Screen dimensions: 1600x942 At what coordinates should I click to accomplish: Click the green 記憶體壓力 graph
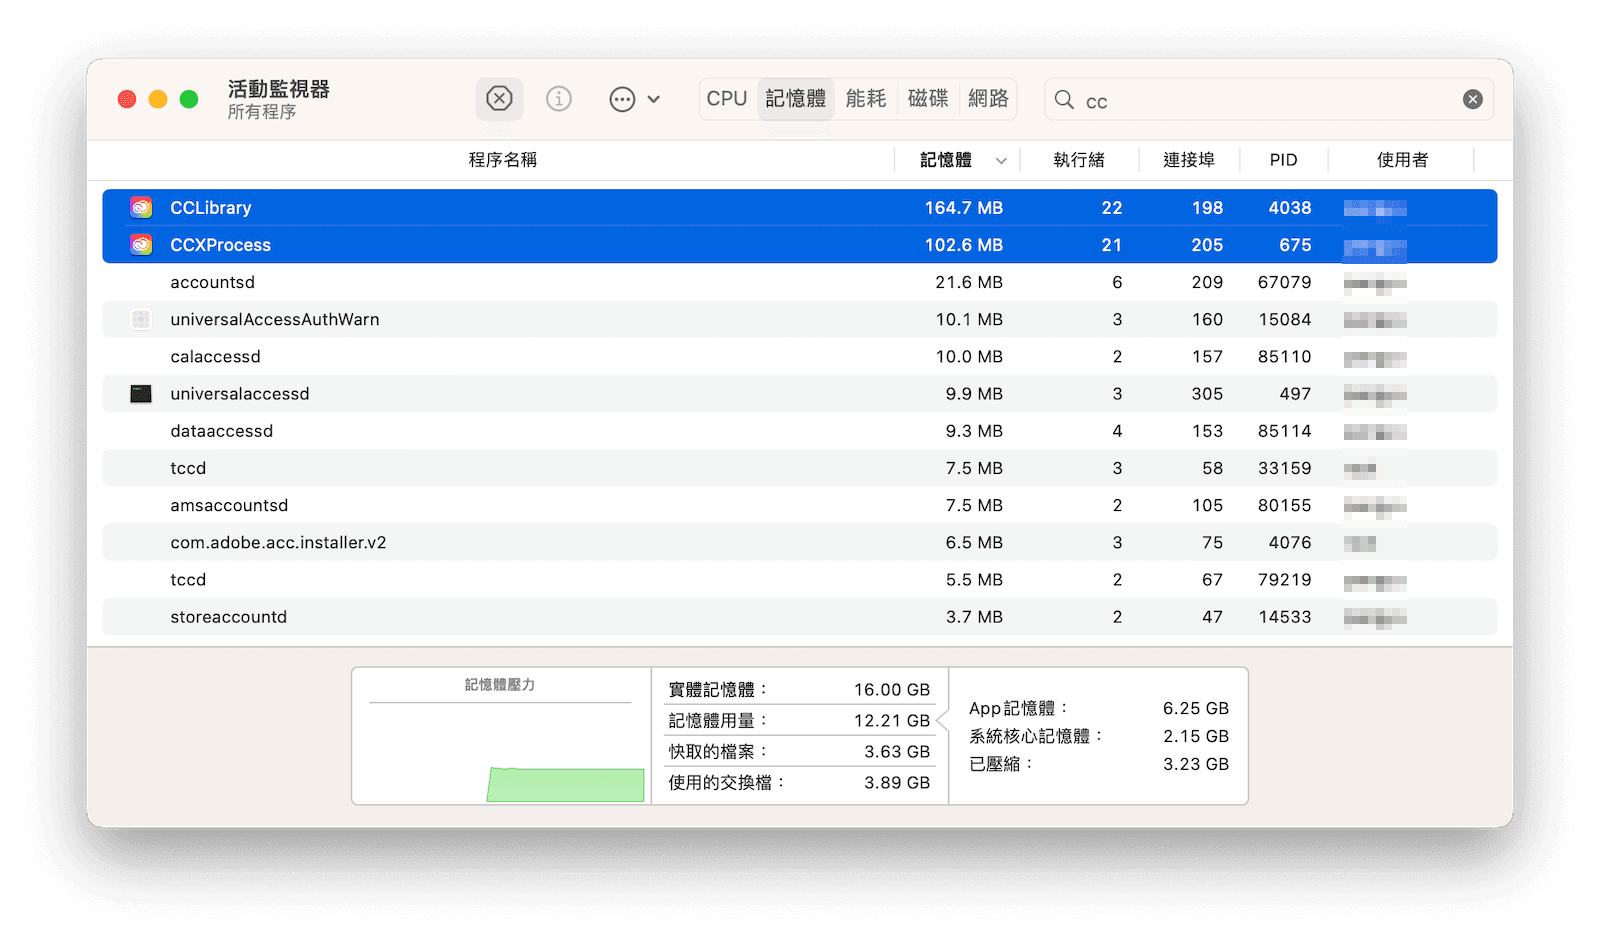566,785
